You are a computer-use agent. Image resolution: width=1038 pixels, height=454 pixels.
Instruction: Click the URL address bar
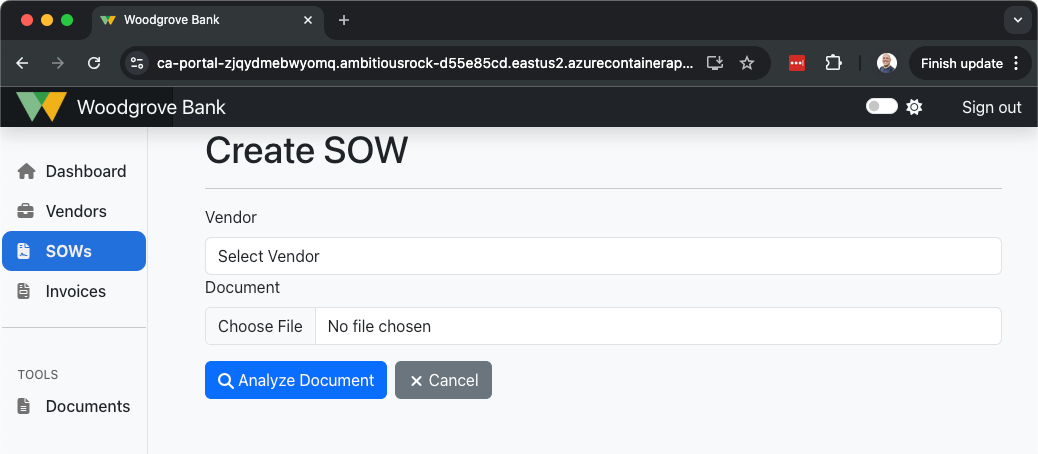426,63
